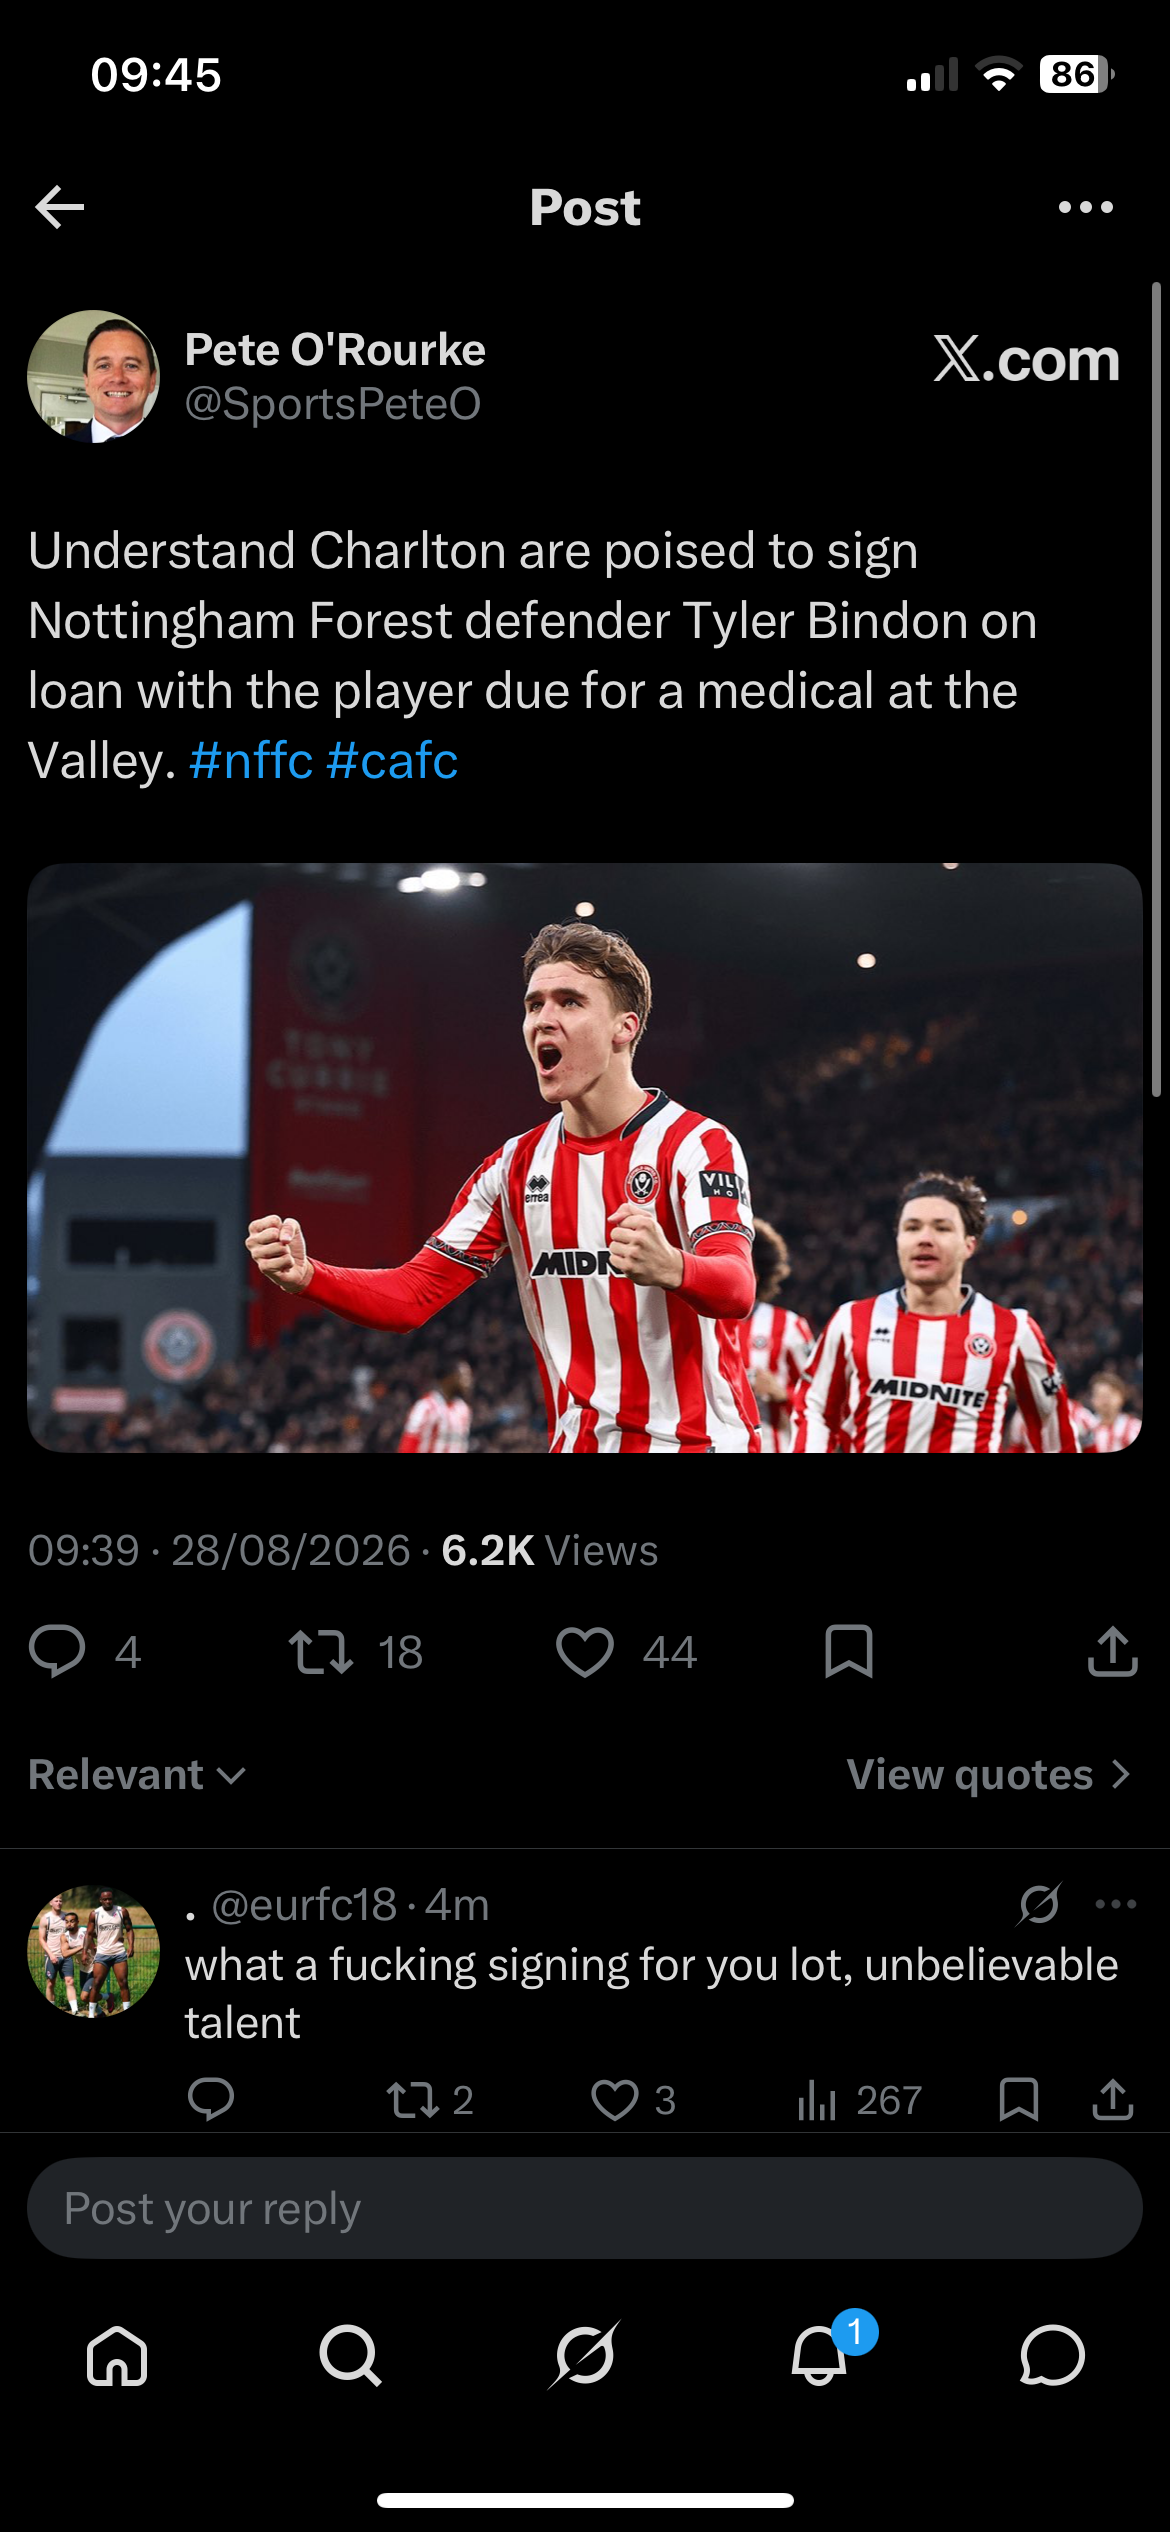Tap the Post your reply field
This screenshot has height=2532, width=1170.
click(x=585, y=2208)
